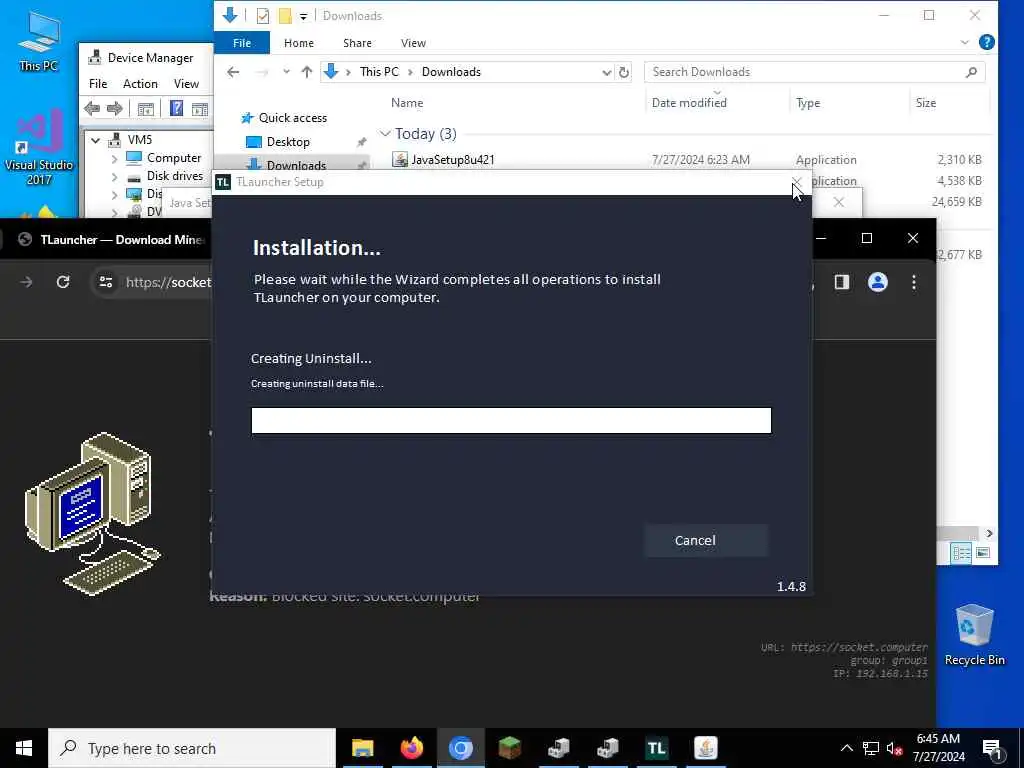Open site information icon in address bar

click(x=106, y=282)
